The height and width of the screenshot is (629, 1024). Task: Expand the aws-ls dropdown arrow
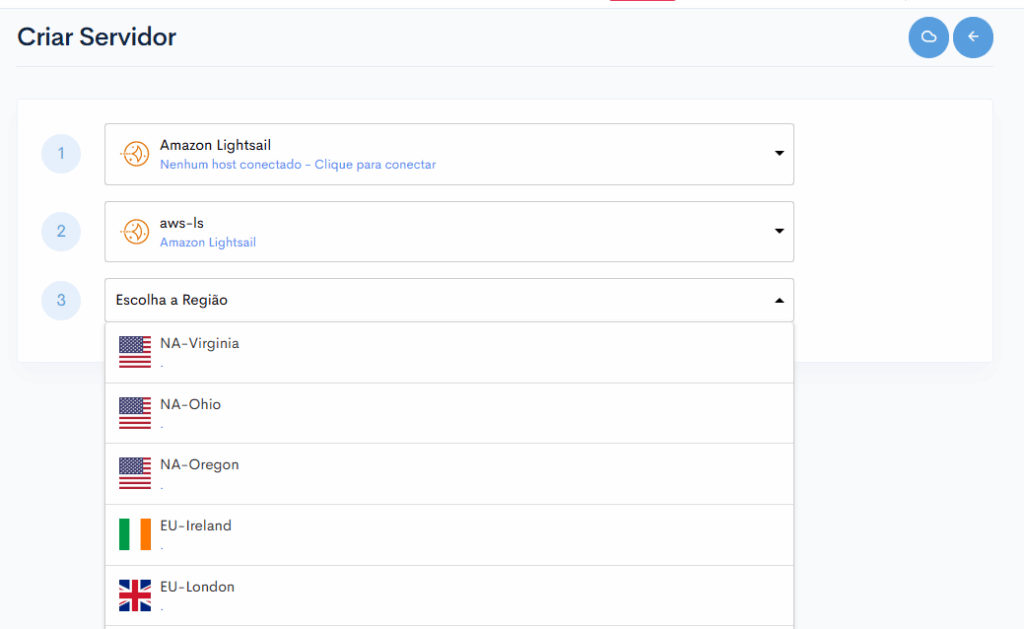pos(778,231)
